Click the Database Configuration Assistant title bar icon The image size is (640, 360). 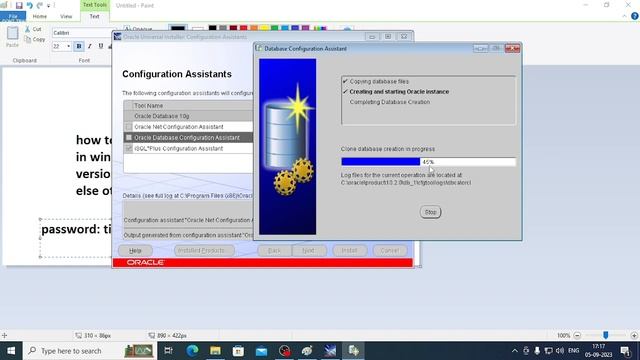point(259,48)
